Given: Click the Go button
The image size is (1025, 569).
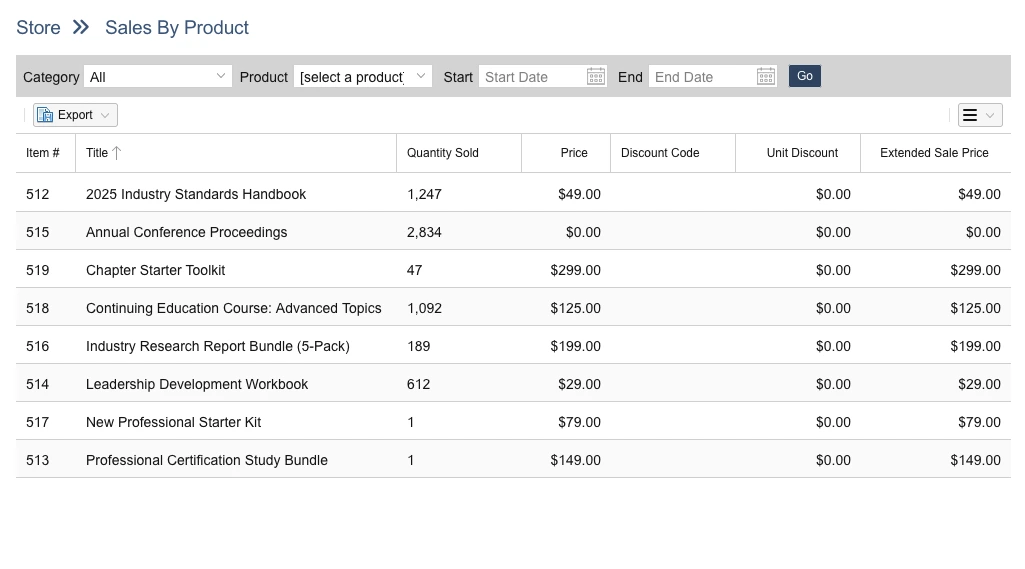Looking at the screenshot, I should click(805, 76).
